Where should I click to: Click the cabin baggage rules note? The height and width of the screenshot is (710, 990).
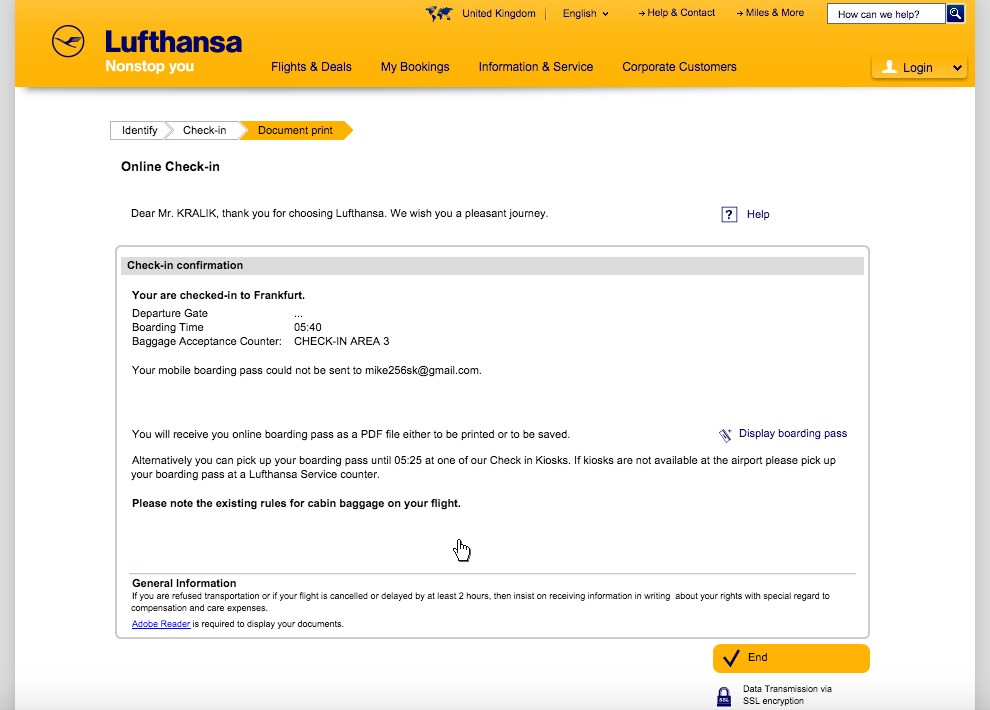coord(296,504)
